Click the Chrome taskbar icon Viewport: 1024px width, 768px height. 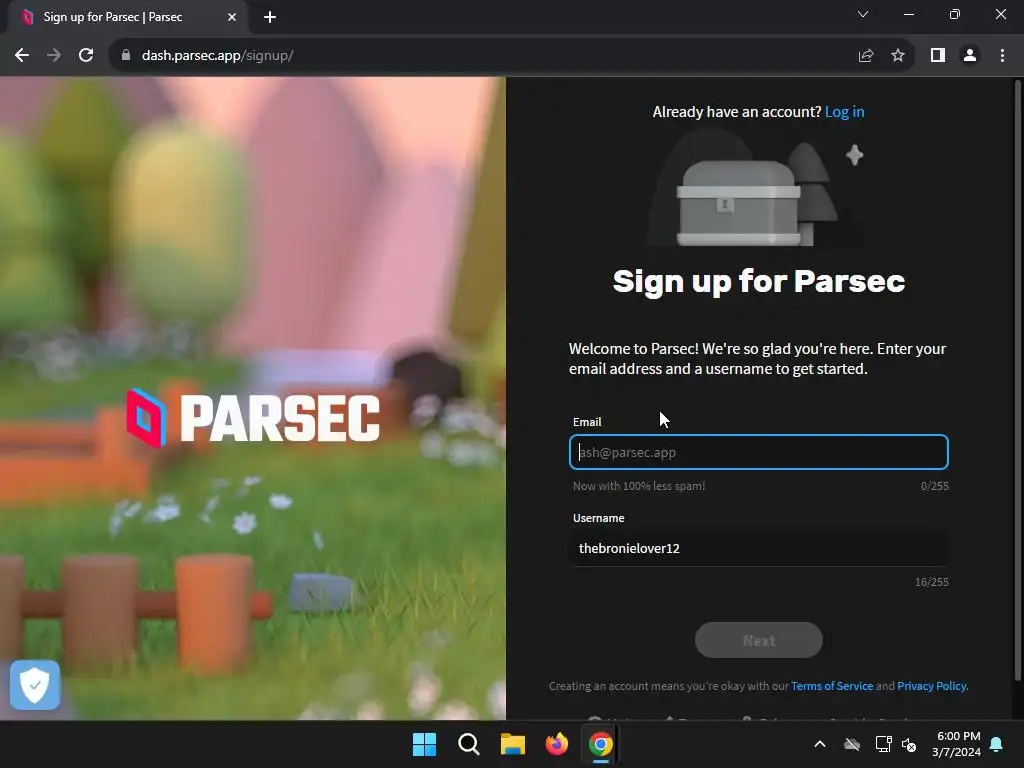pyautogui.click(x=601, y=744)
